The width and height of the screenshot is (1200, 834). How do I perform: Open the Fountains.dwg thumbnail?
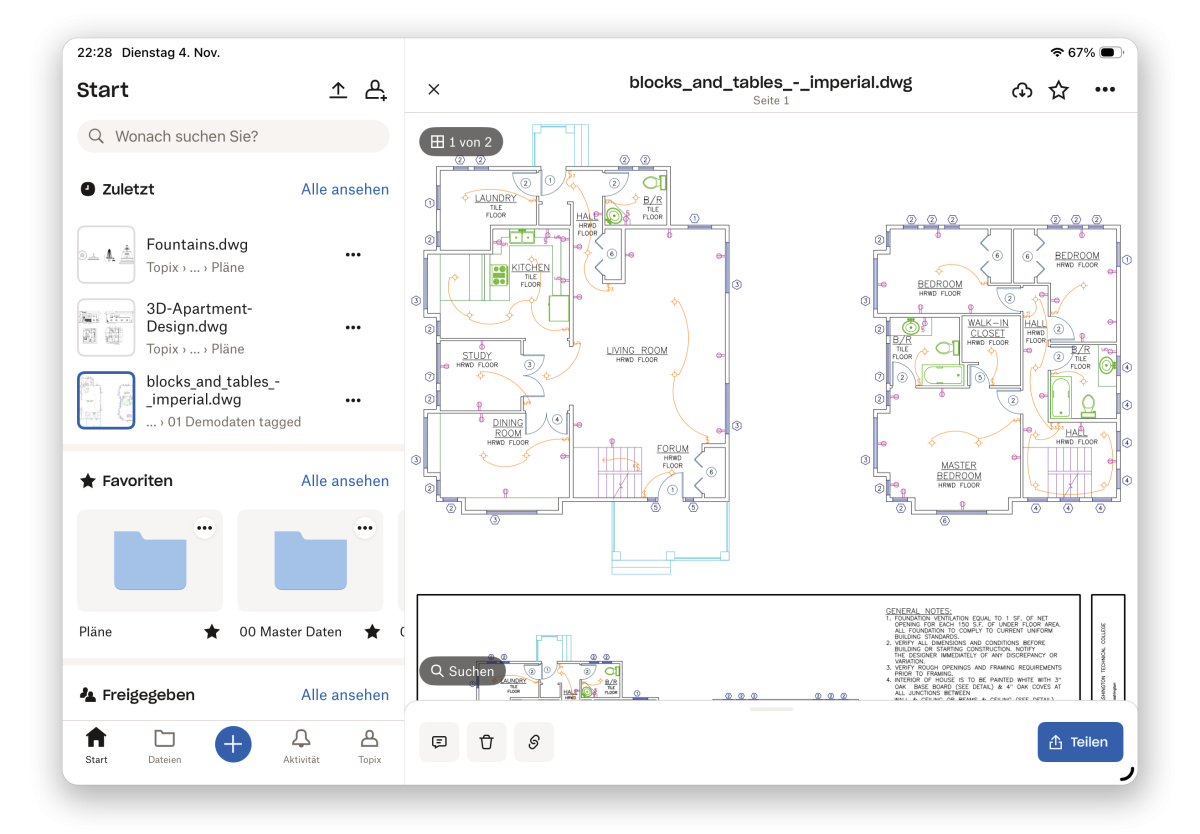pyautogui.click(x=106, y=255)
